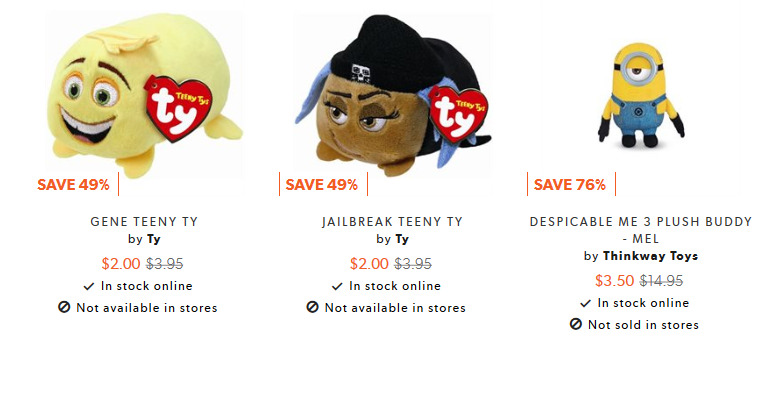This screenshot has height=417, width=763.
Task: Open Despicable Me 3 Plush Buddy title
Action: pyautogui.click(x=640, y=230)
